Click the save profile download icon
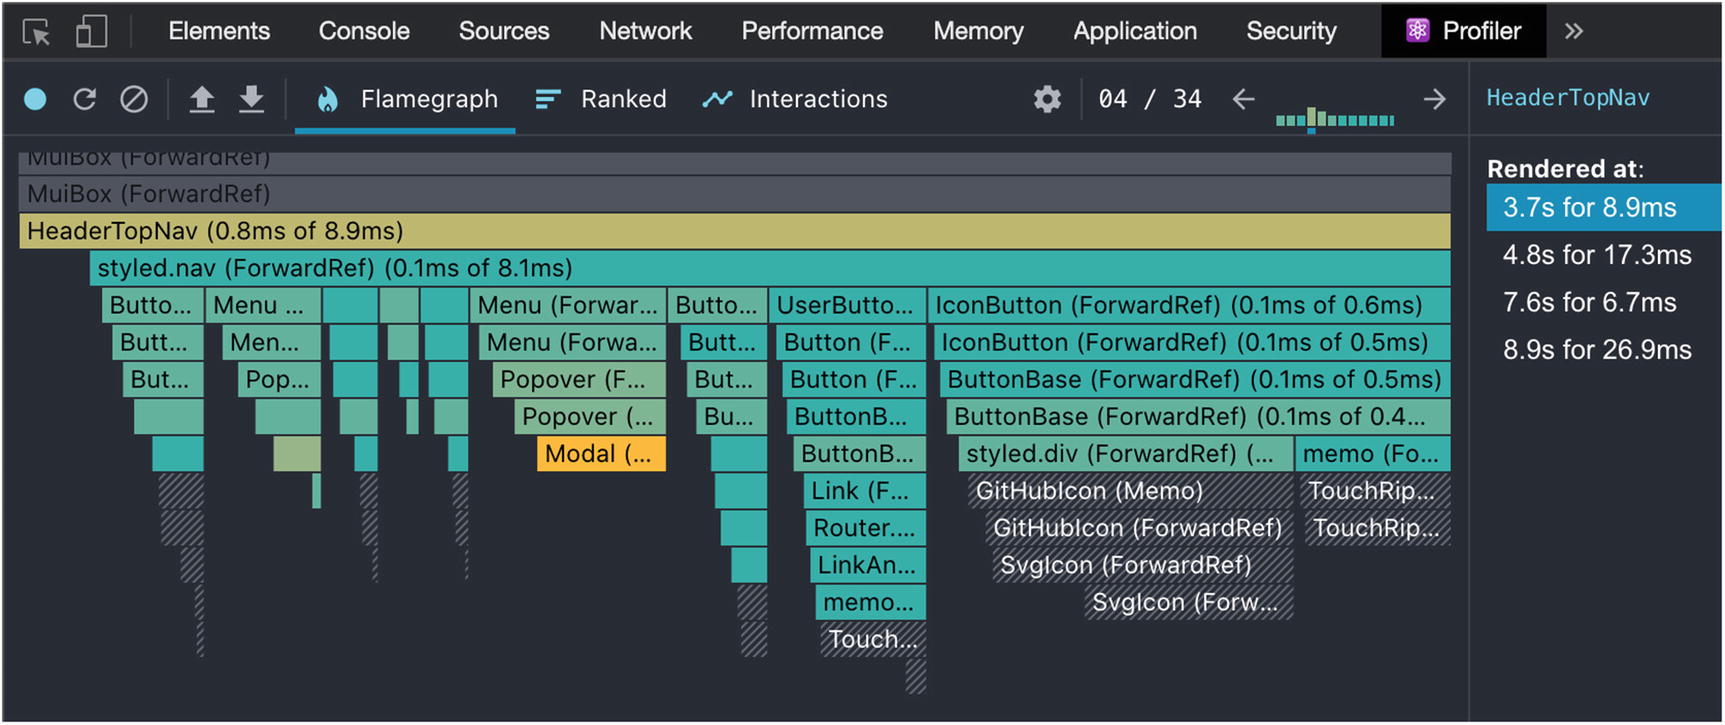Screen dimensions: 1725x725 coord(252,99)
